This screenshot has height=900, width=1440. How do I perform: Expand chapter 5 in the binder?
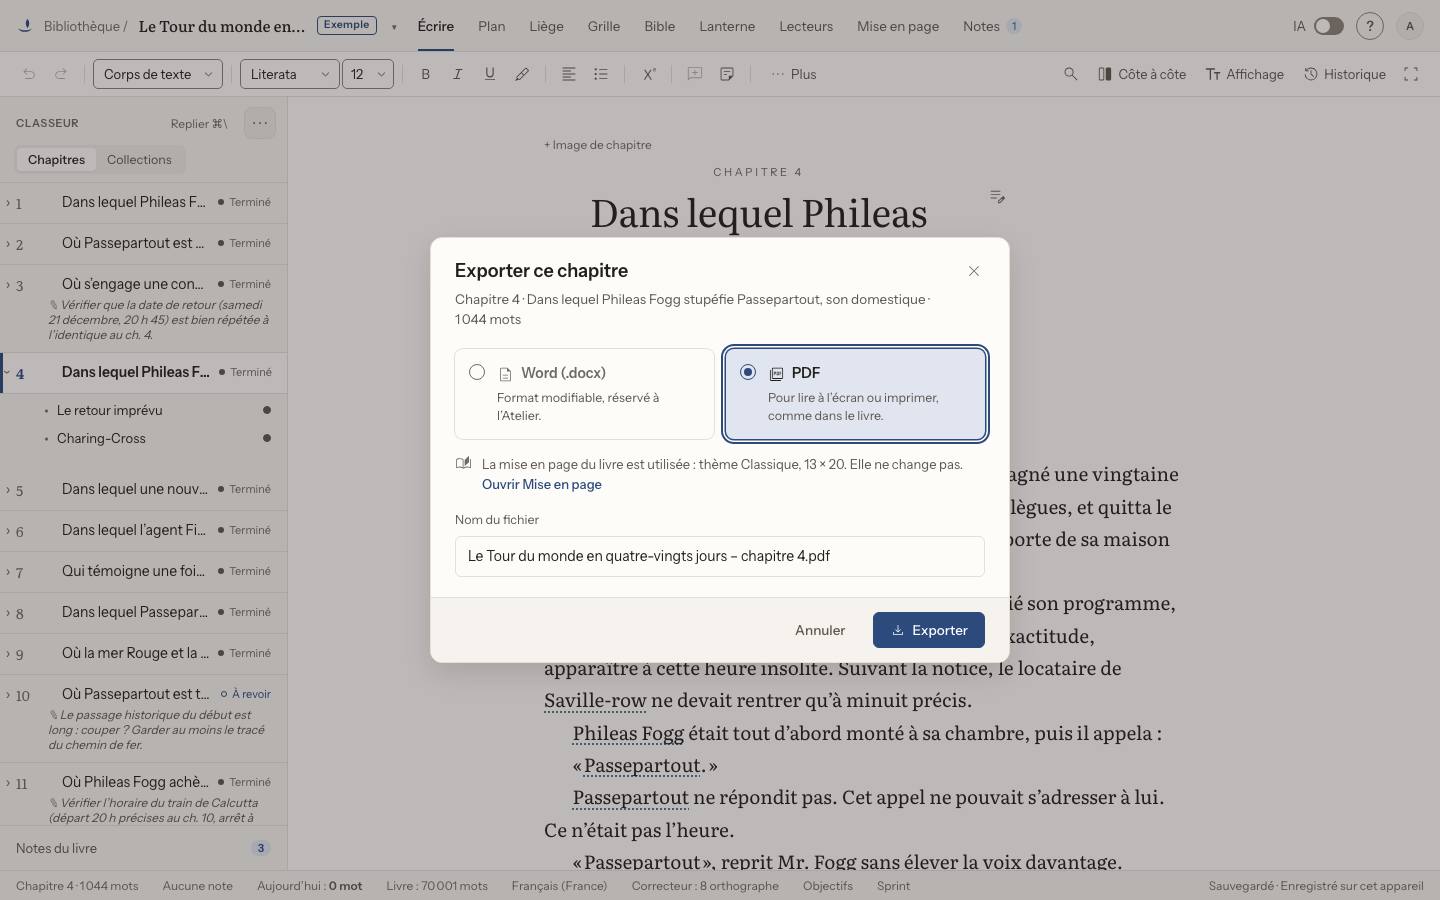point(8,490)
